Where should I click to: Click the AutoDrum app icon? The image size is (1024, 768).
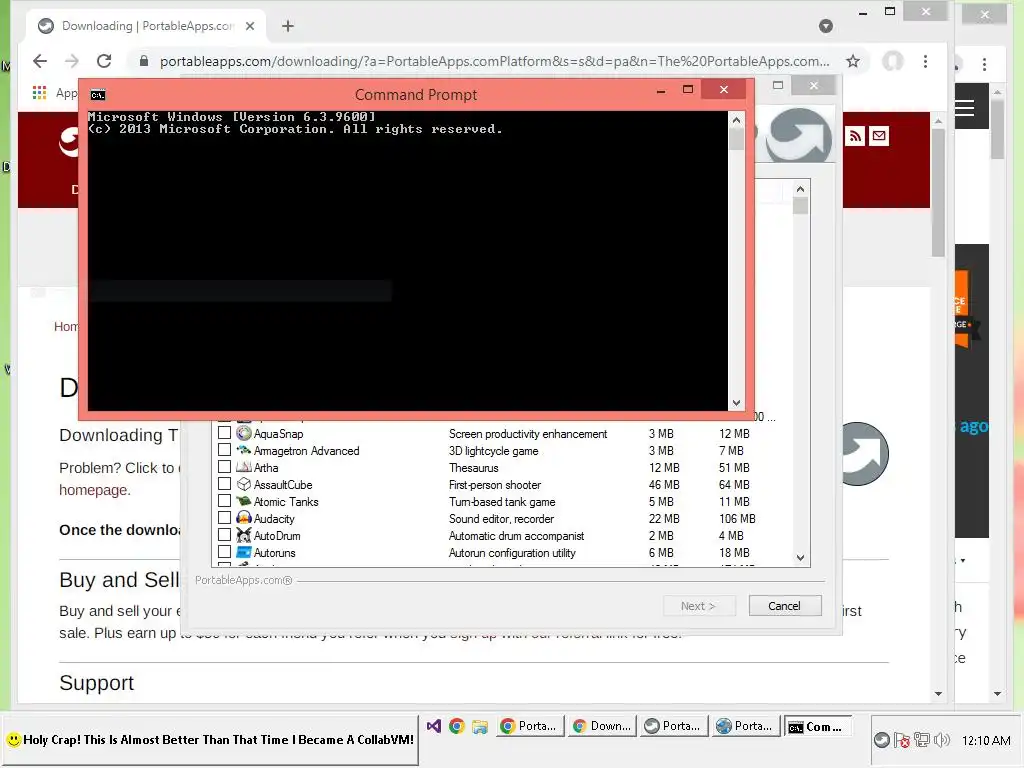pyautogui.click(x=244, y=535)
